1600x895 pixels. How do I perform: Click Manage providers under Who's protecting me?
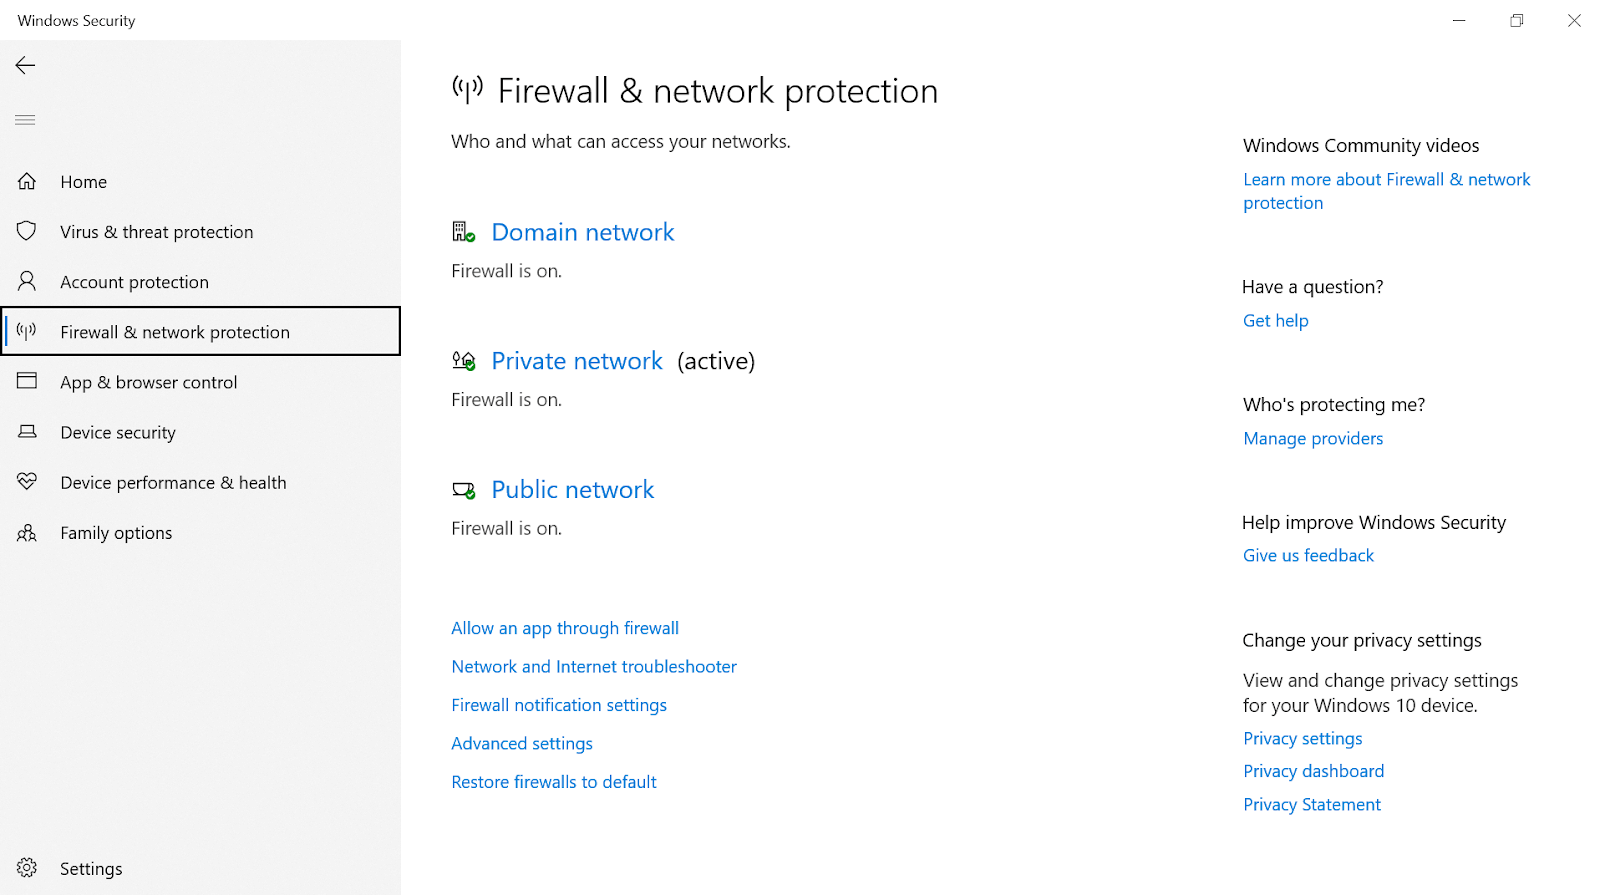(1313, 438)
